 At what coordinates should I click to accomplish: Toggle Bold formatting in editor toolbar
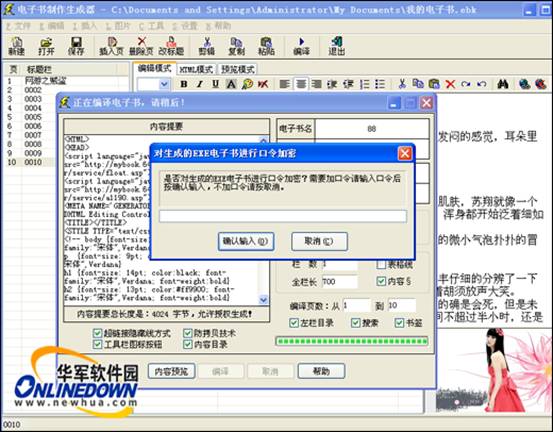point(184,84)
